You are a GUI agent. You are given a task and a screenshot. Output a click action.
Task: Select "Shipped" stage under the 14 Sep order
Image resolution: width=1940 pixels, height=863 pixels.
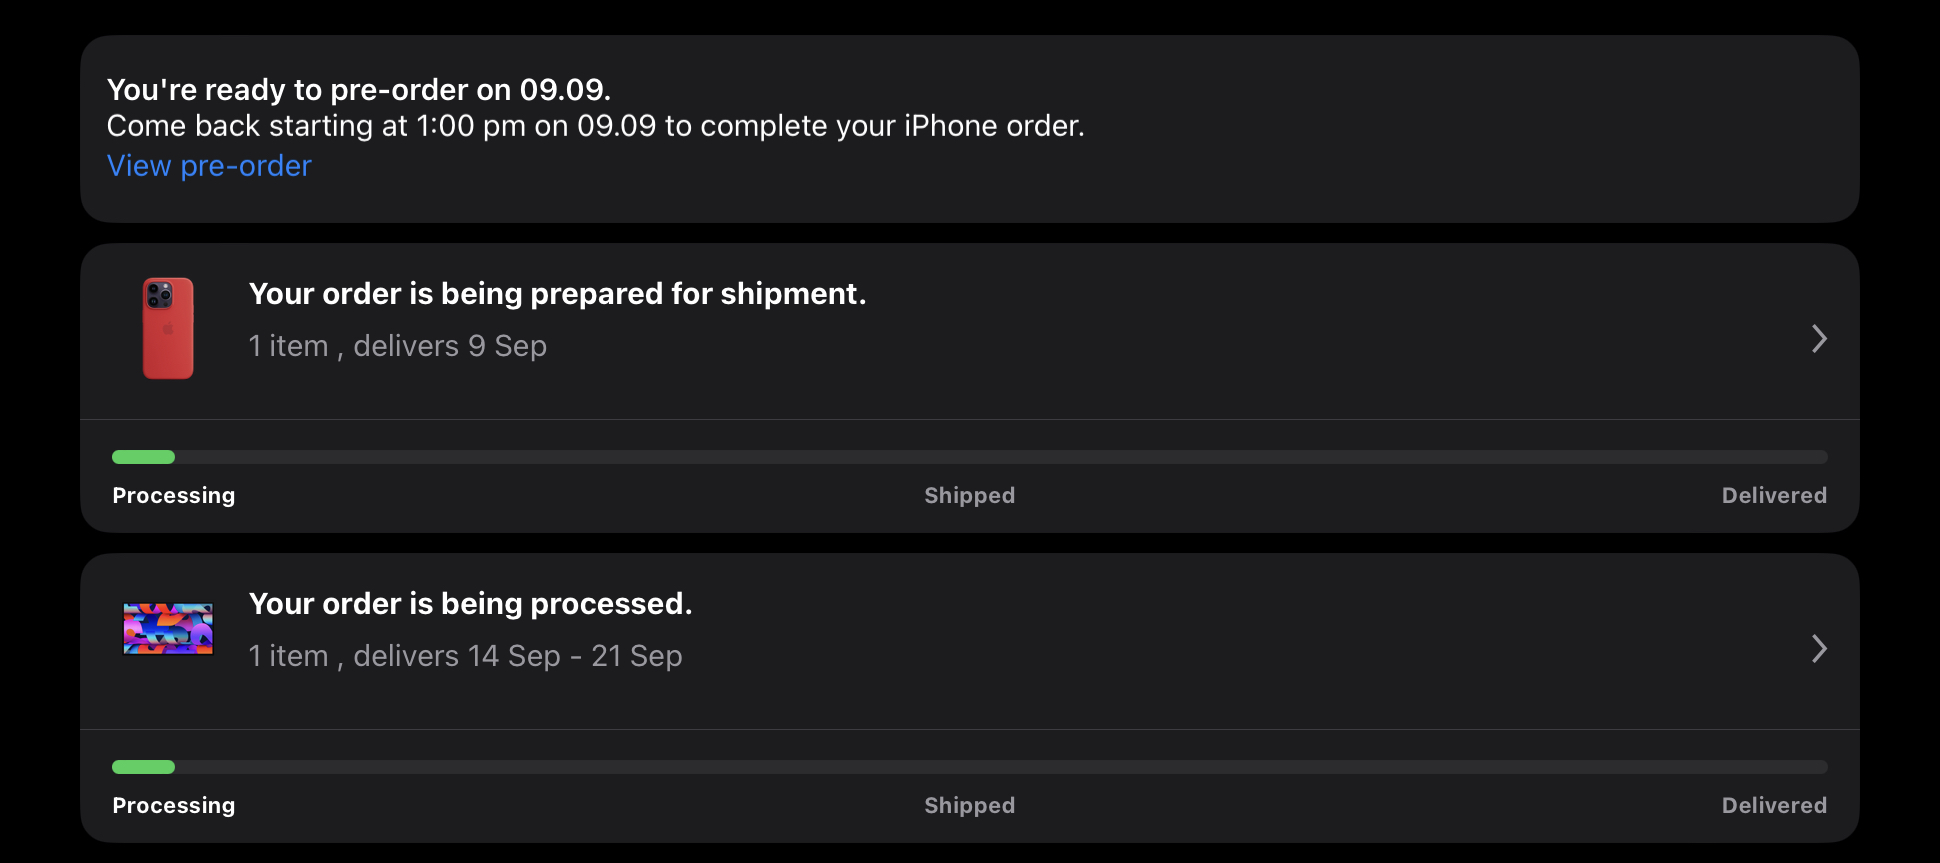(969, 806)
